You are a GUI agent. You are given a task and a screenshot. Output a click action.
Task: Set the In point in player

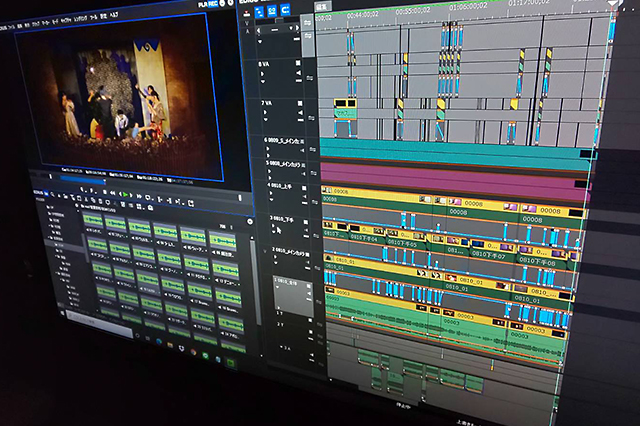(82, 190)
